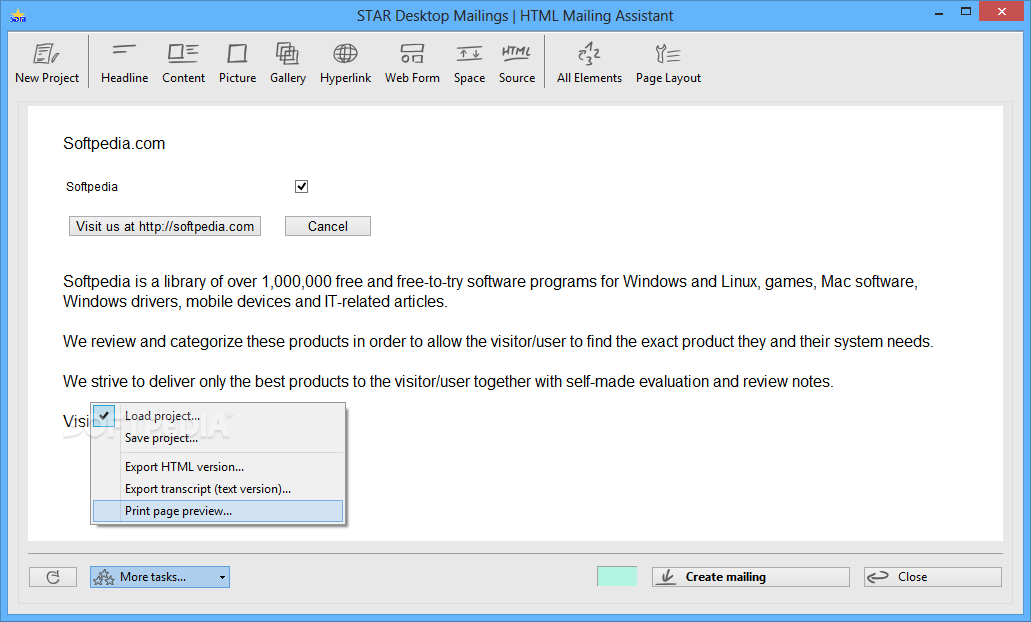Click the Create mailing button
Viewport: 1031px width, 622px height.
[x=750, y=577]
